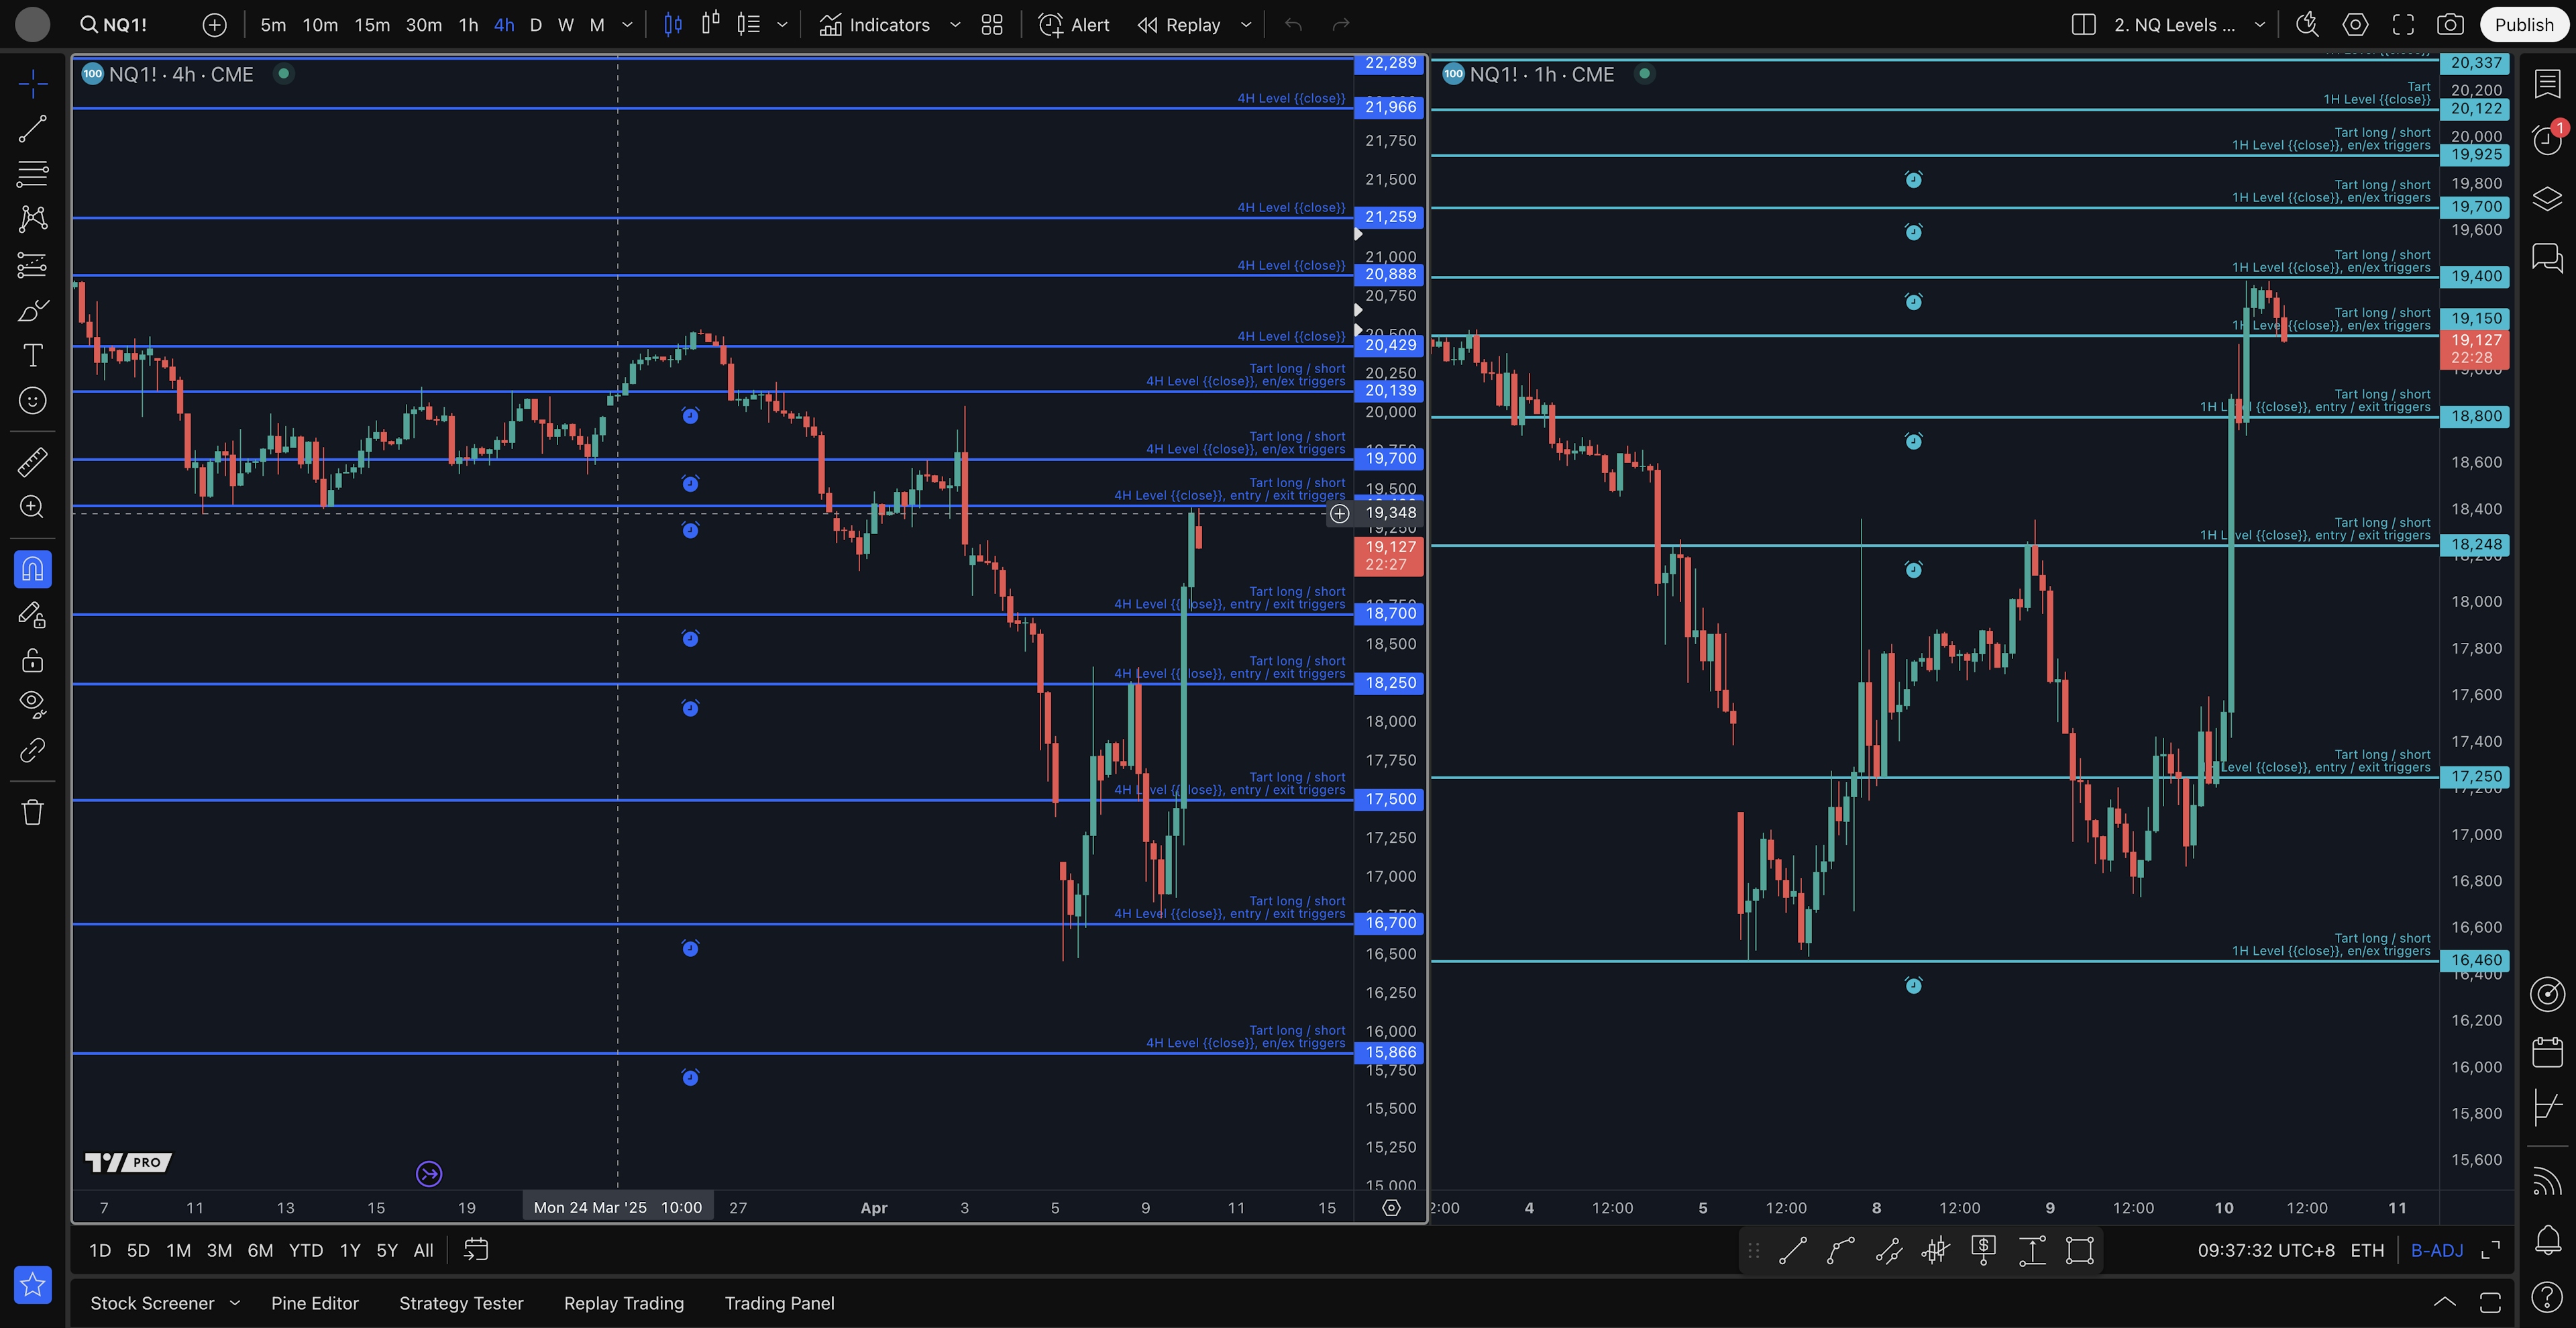Open the Strategy Tester tab

pos(461,1303)
